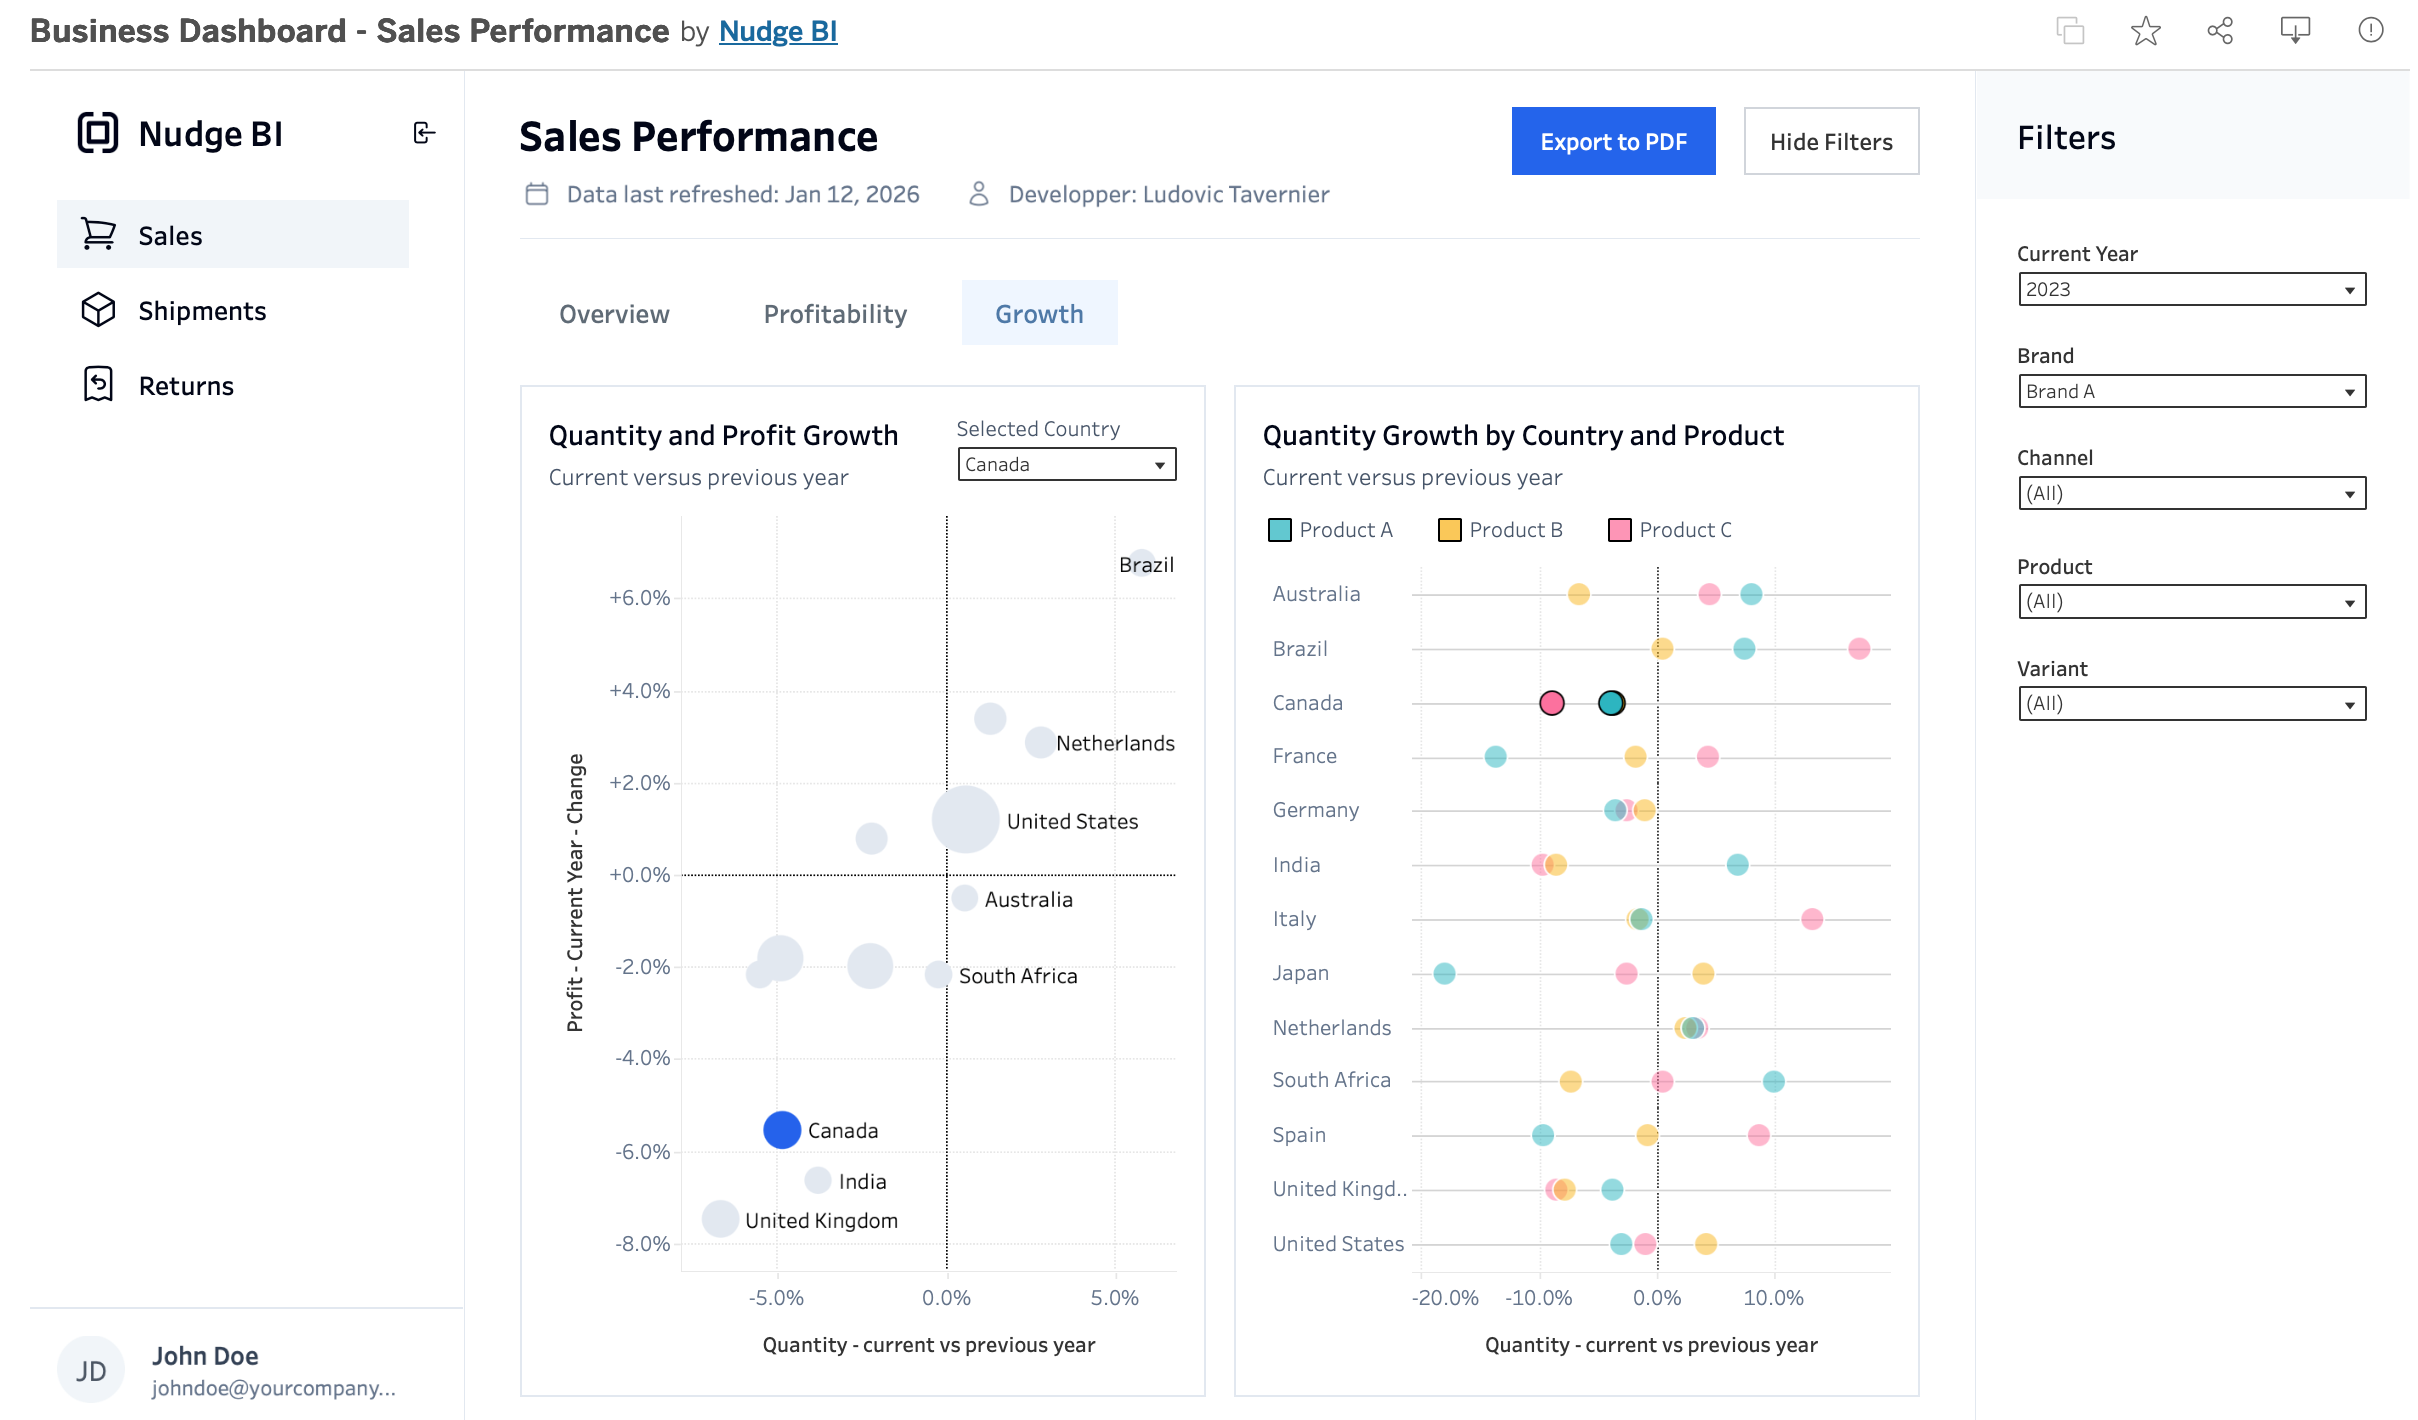Click the Nudge BI logo icon
The image size is (2418, 1420).
point(98,133)
